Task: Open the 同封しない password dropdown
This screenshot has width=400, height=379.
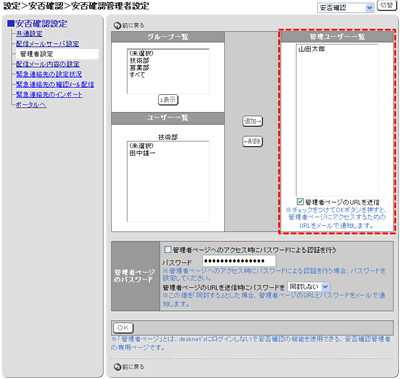Action: [309, 287]
